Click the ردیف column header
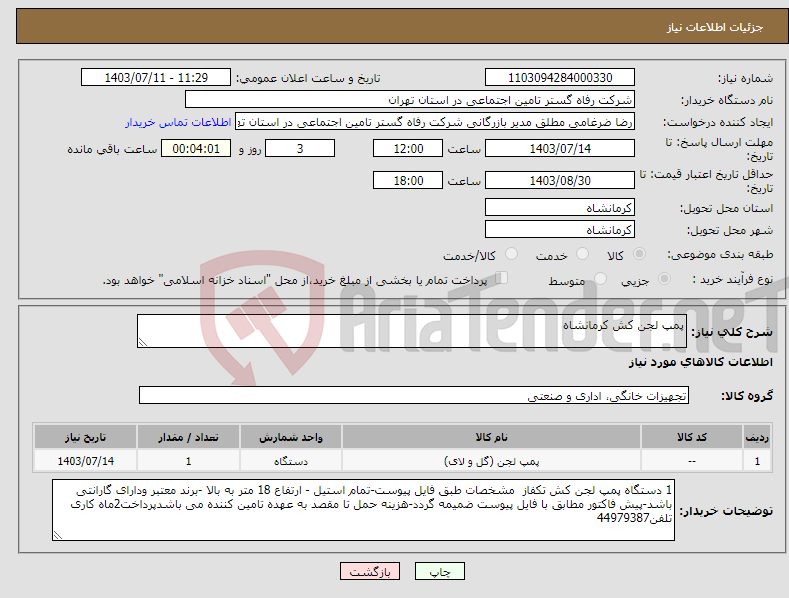Image resolution: width=789 pixels, height=598 pixels. click(757, 437)
